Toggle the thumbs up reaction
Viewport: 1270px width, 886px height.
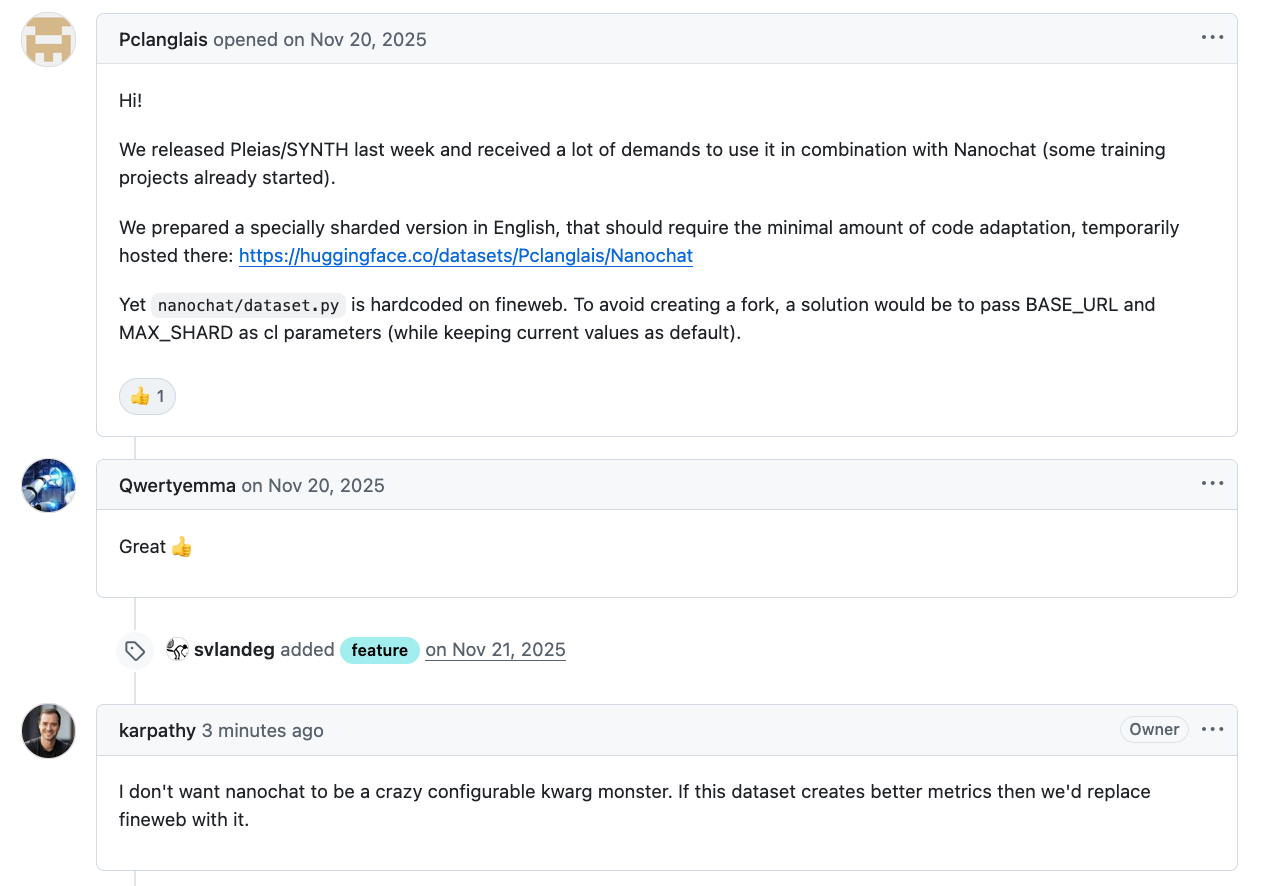pyautogui.click(x=147, y=397)
